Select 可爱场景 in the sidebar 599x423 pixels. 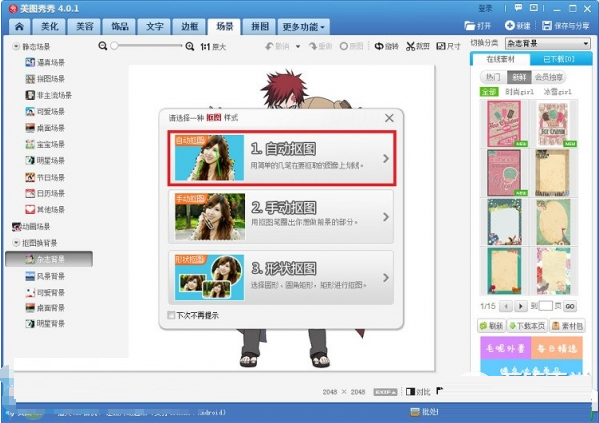[45, 112]
